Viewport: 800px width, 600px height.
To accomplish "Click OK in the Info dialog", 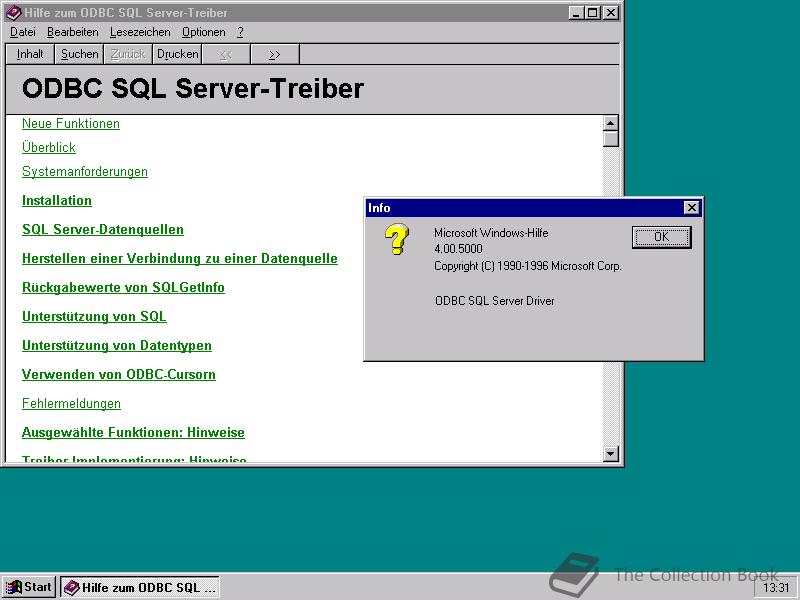I will click(661, 237).
